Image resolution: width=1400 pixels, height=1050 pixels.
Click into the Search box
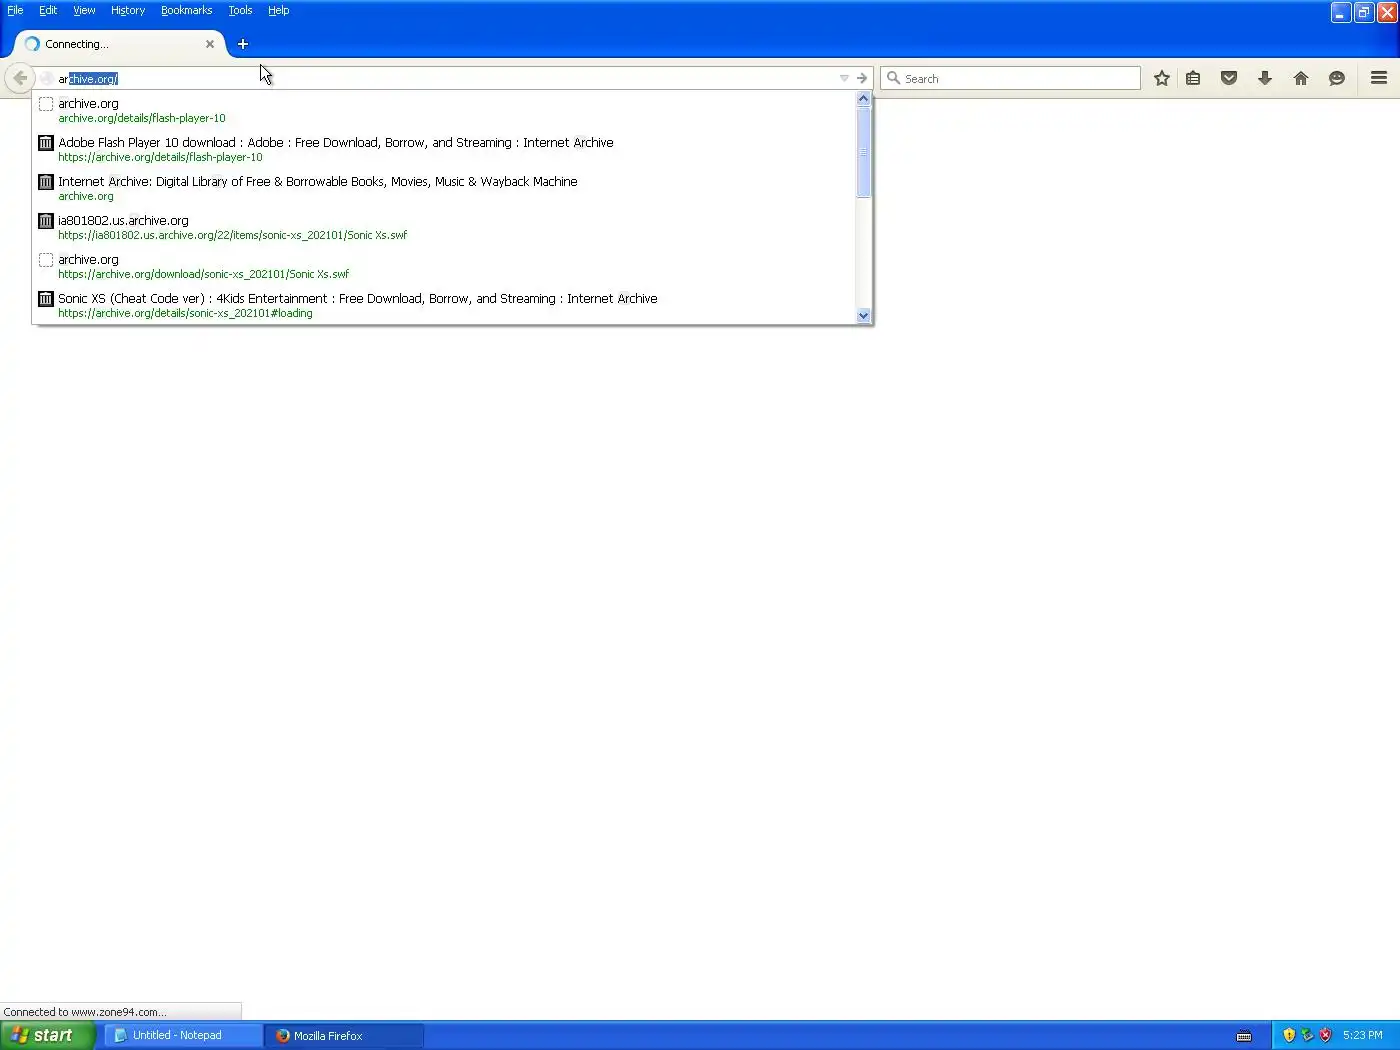(x=1010, y=78)
